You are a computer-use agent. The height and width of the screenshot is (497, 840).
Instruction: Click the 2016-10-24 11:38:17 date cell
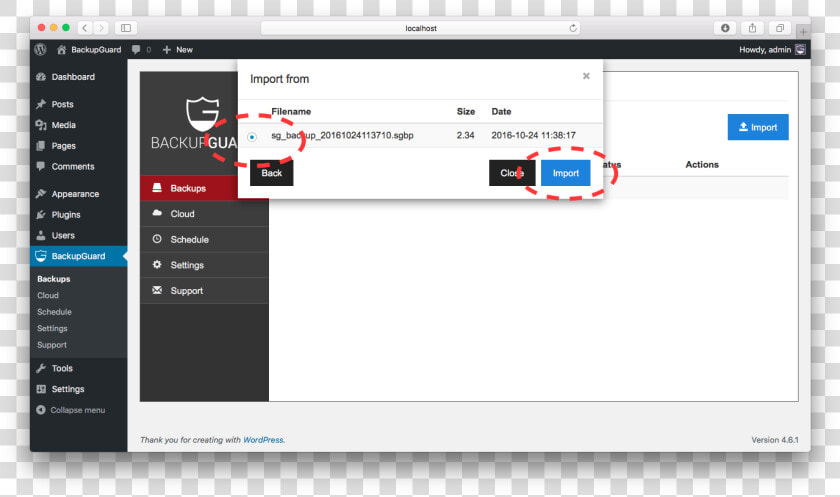pyautogui.click(x=534, y=135)
